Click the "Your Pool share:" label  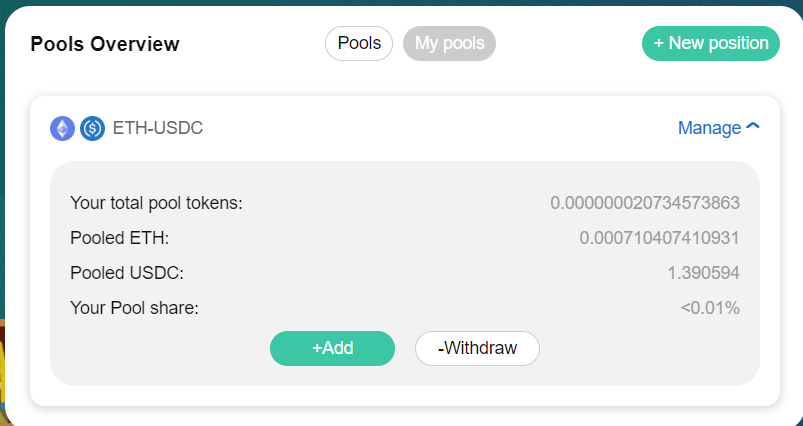click(134, 308)
